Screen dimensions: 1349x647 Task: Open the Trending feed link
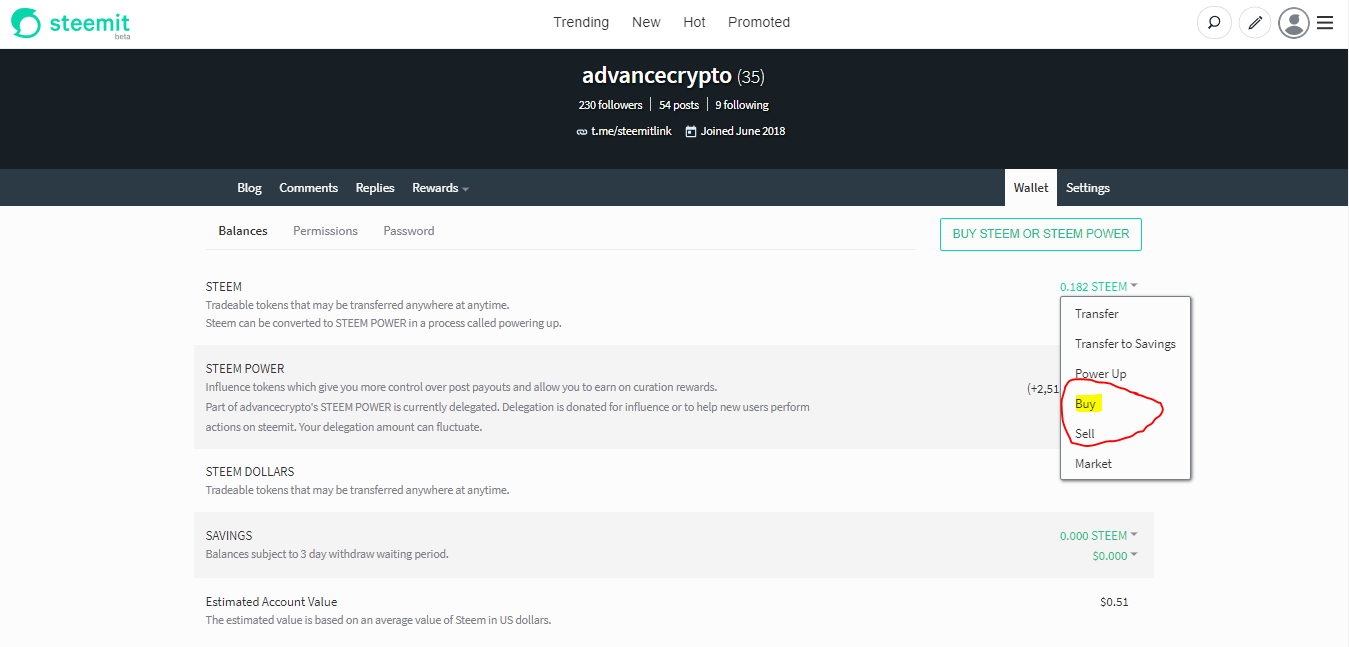tap(581, 22)
